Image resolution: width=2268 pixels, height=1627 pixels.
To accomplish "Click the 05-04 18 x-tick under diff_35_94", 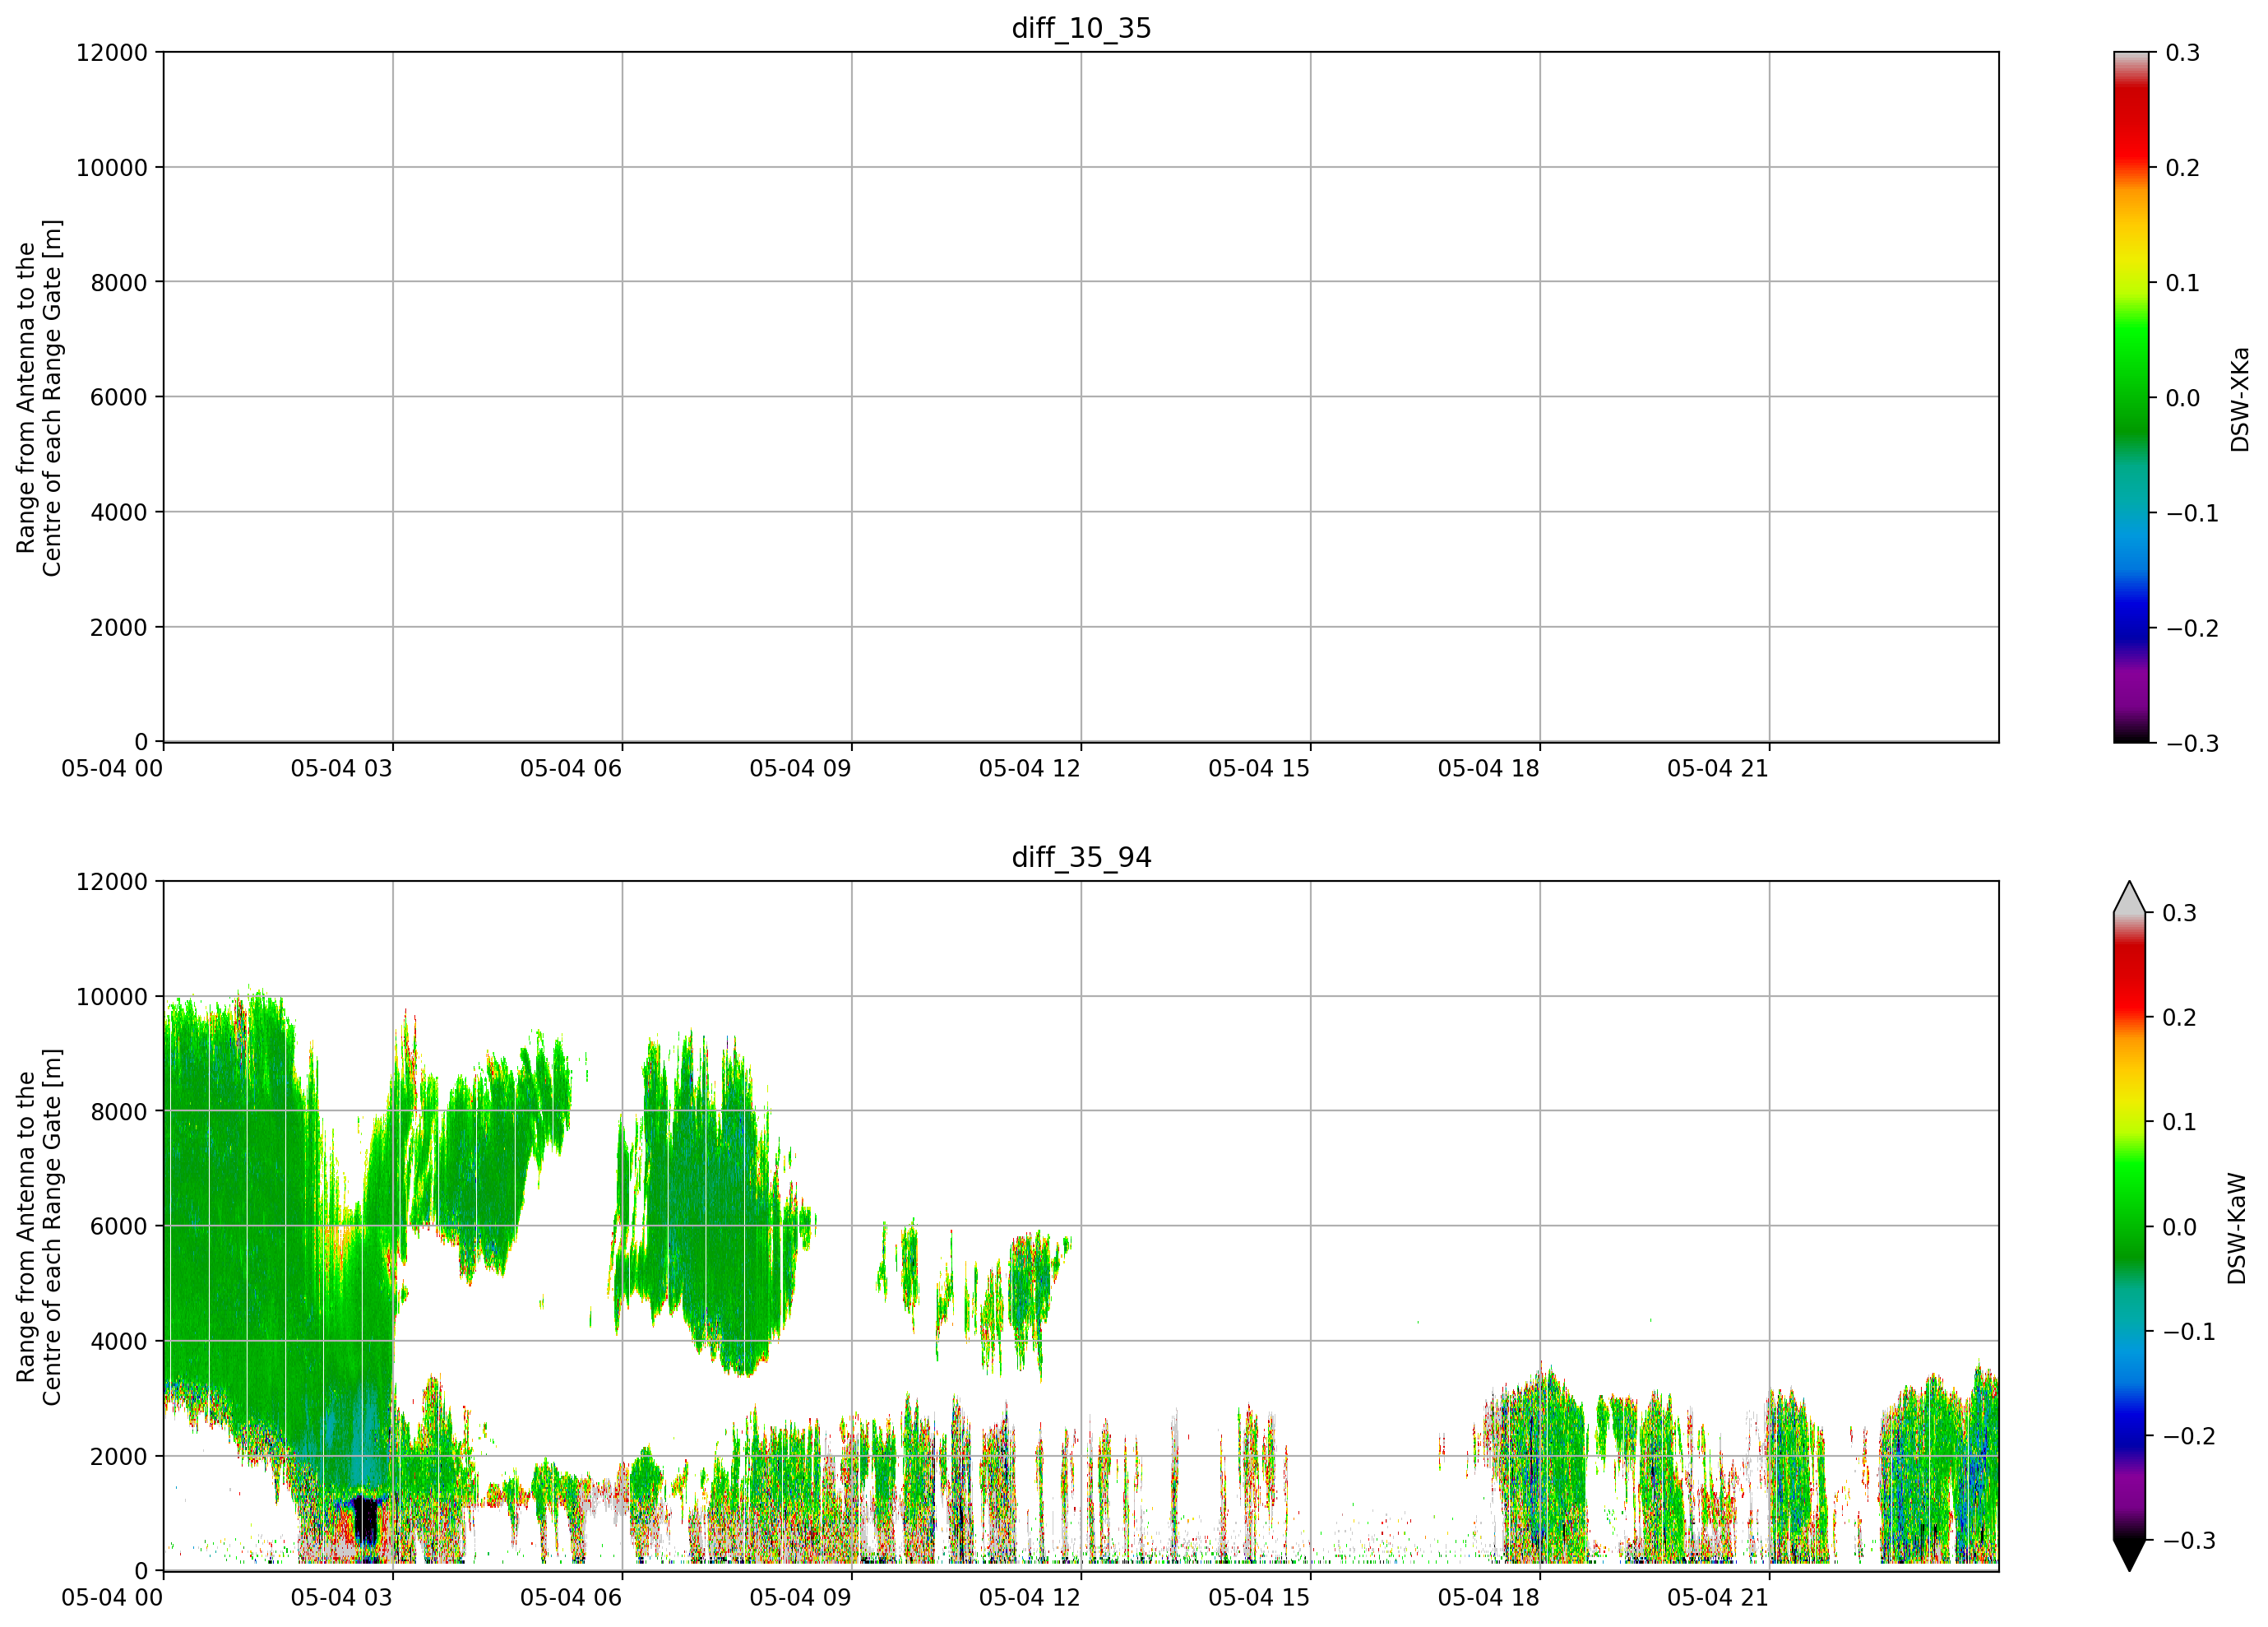I will (x=1489, y=1598).
